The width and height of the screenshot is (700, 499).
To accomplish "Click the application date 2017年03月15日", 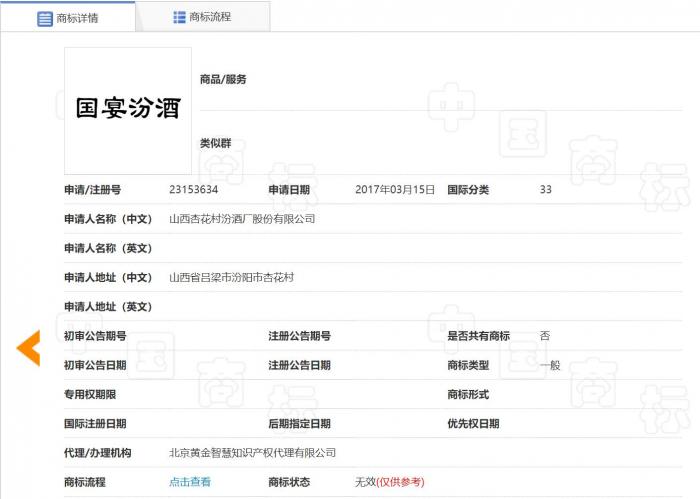I will (395, 190).
